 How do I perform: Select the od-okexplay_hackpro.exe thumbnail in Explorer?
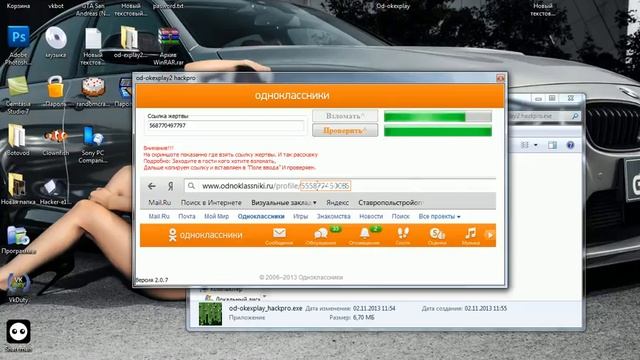pos(210,313)
